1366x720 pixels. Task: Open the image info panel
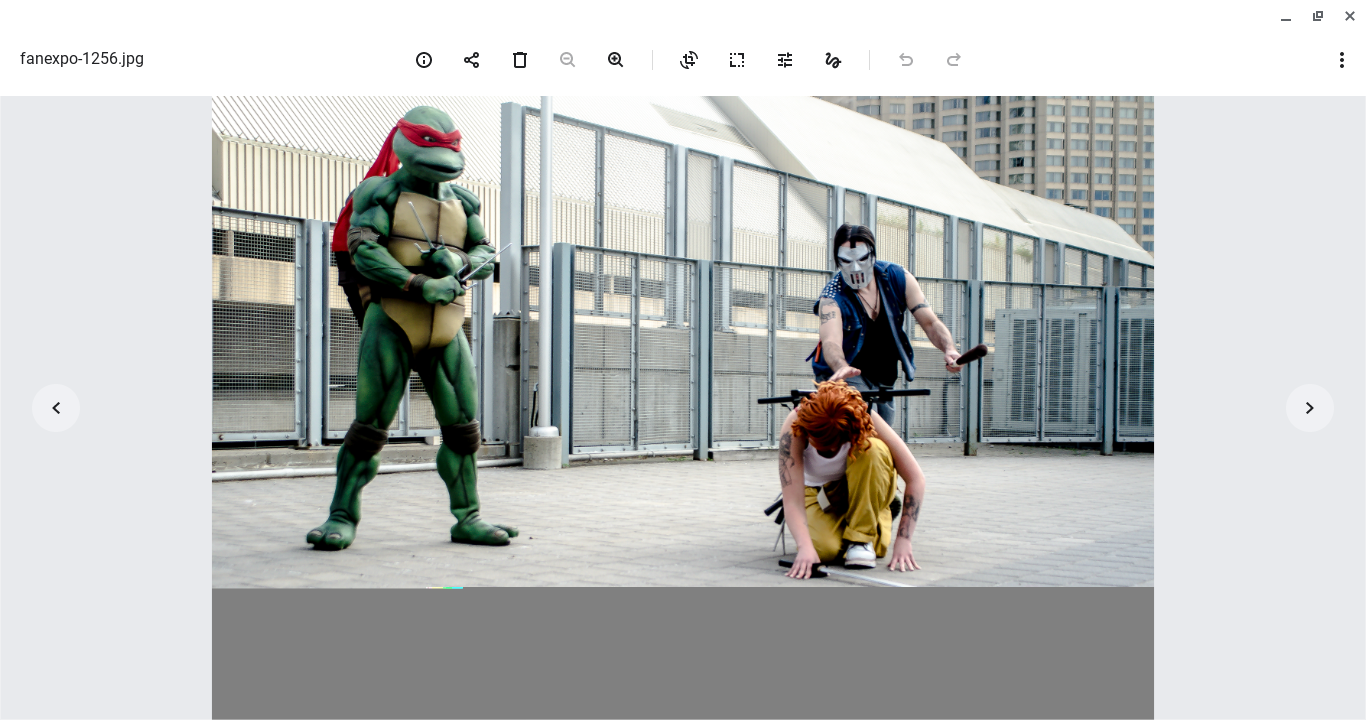point(424,60)
